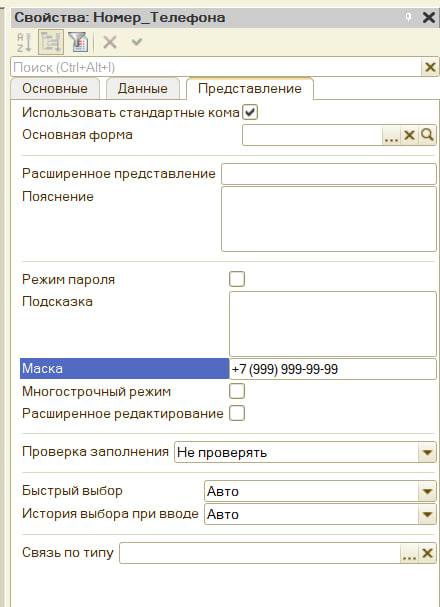Click the cancel edit X toolbar icon
The width and height of the screenshot is (440, 607).
[110, 42]
